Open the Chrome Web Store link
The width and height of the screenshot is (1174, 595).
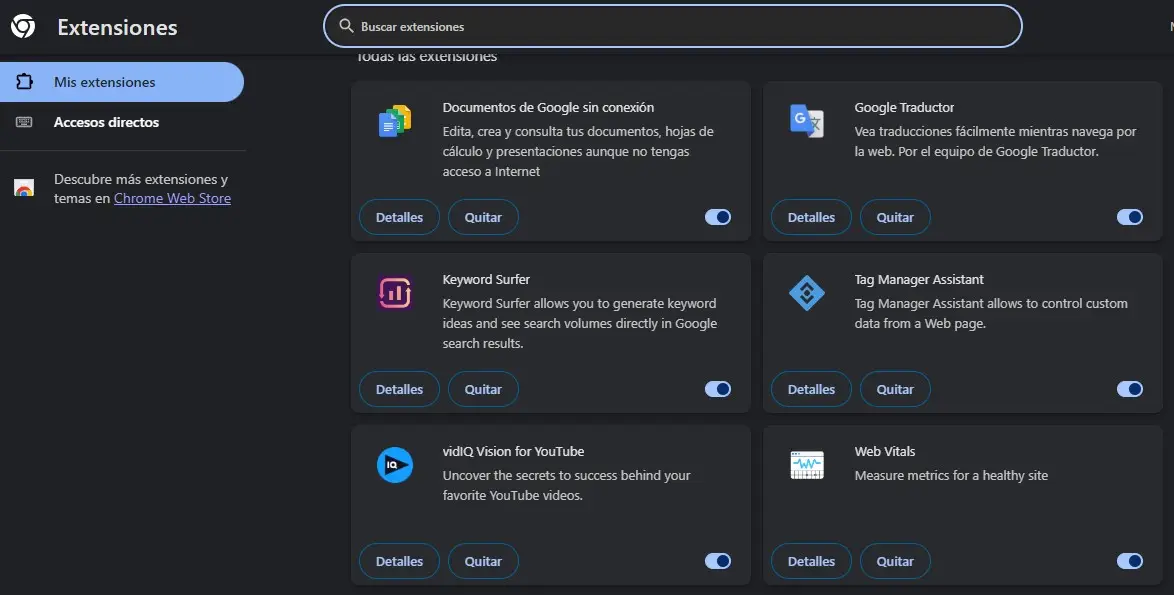pyautogui.click(x=172, y=198)
